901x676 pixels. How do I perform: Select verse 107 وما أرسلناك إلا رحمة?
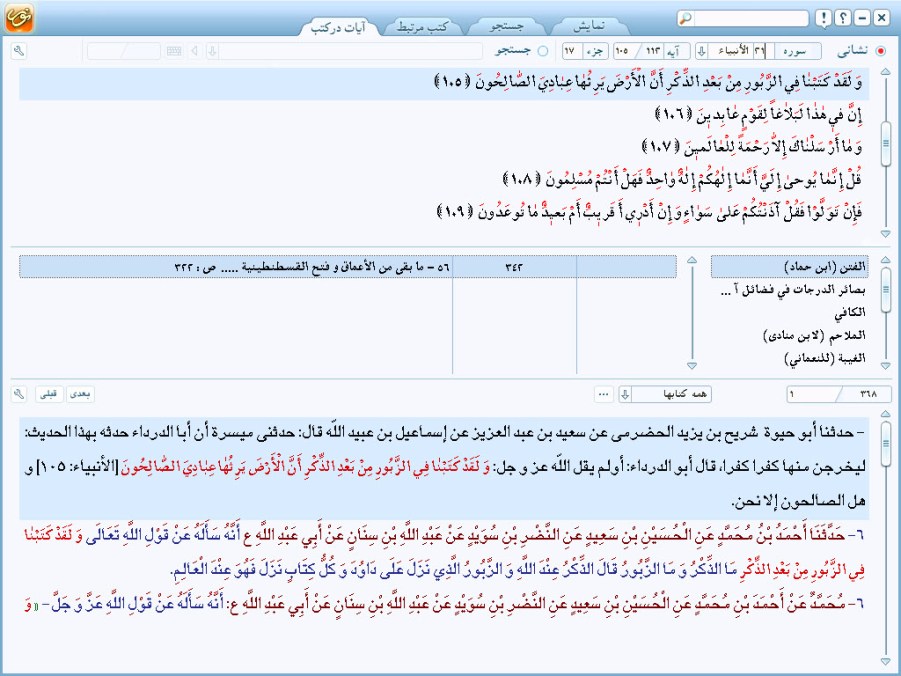752,147
